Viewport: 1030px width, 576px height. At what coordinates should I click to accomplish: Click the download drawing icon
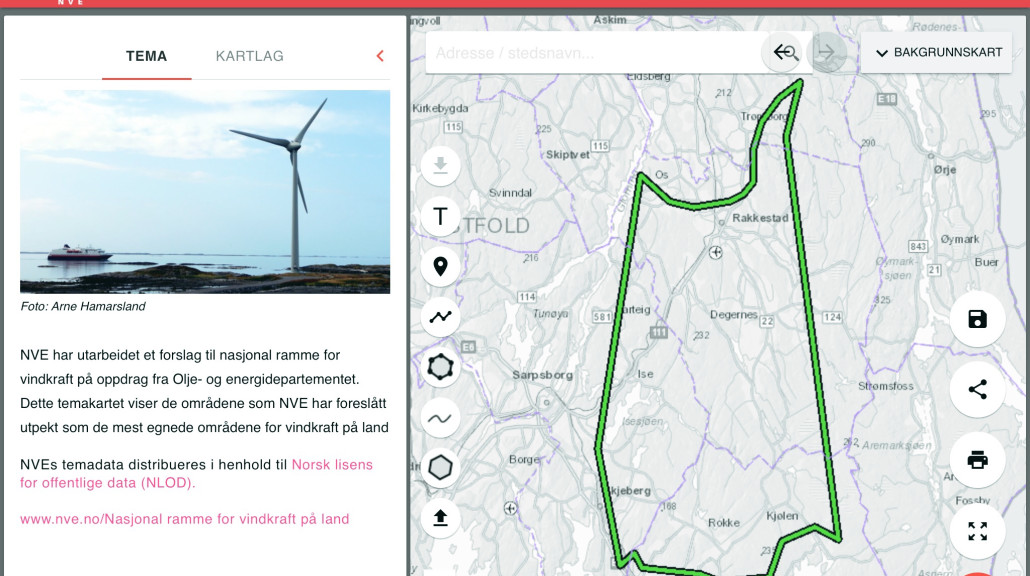point(440,165)
